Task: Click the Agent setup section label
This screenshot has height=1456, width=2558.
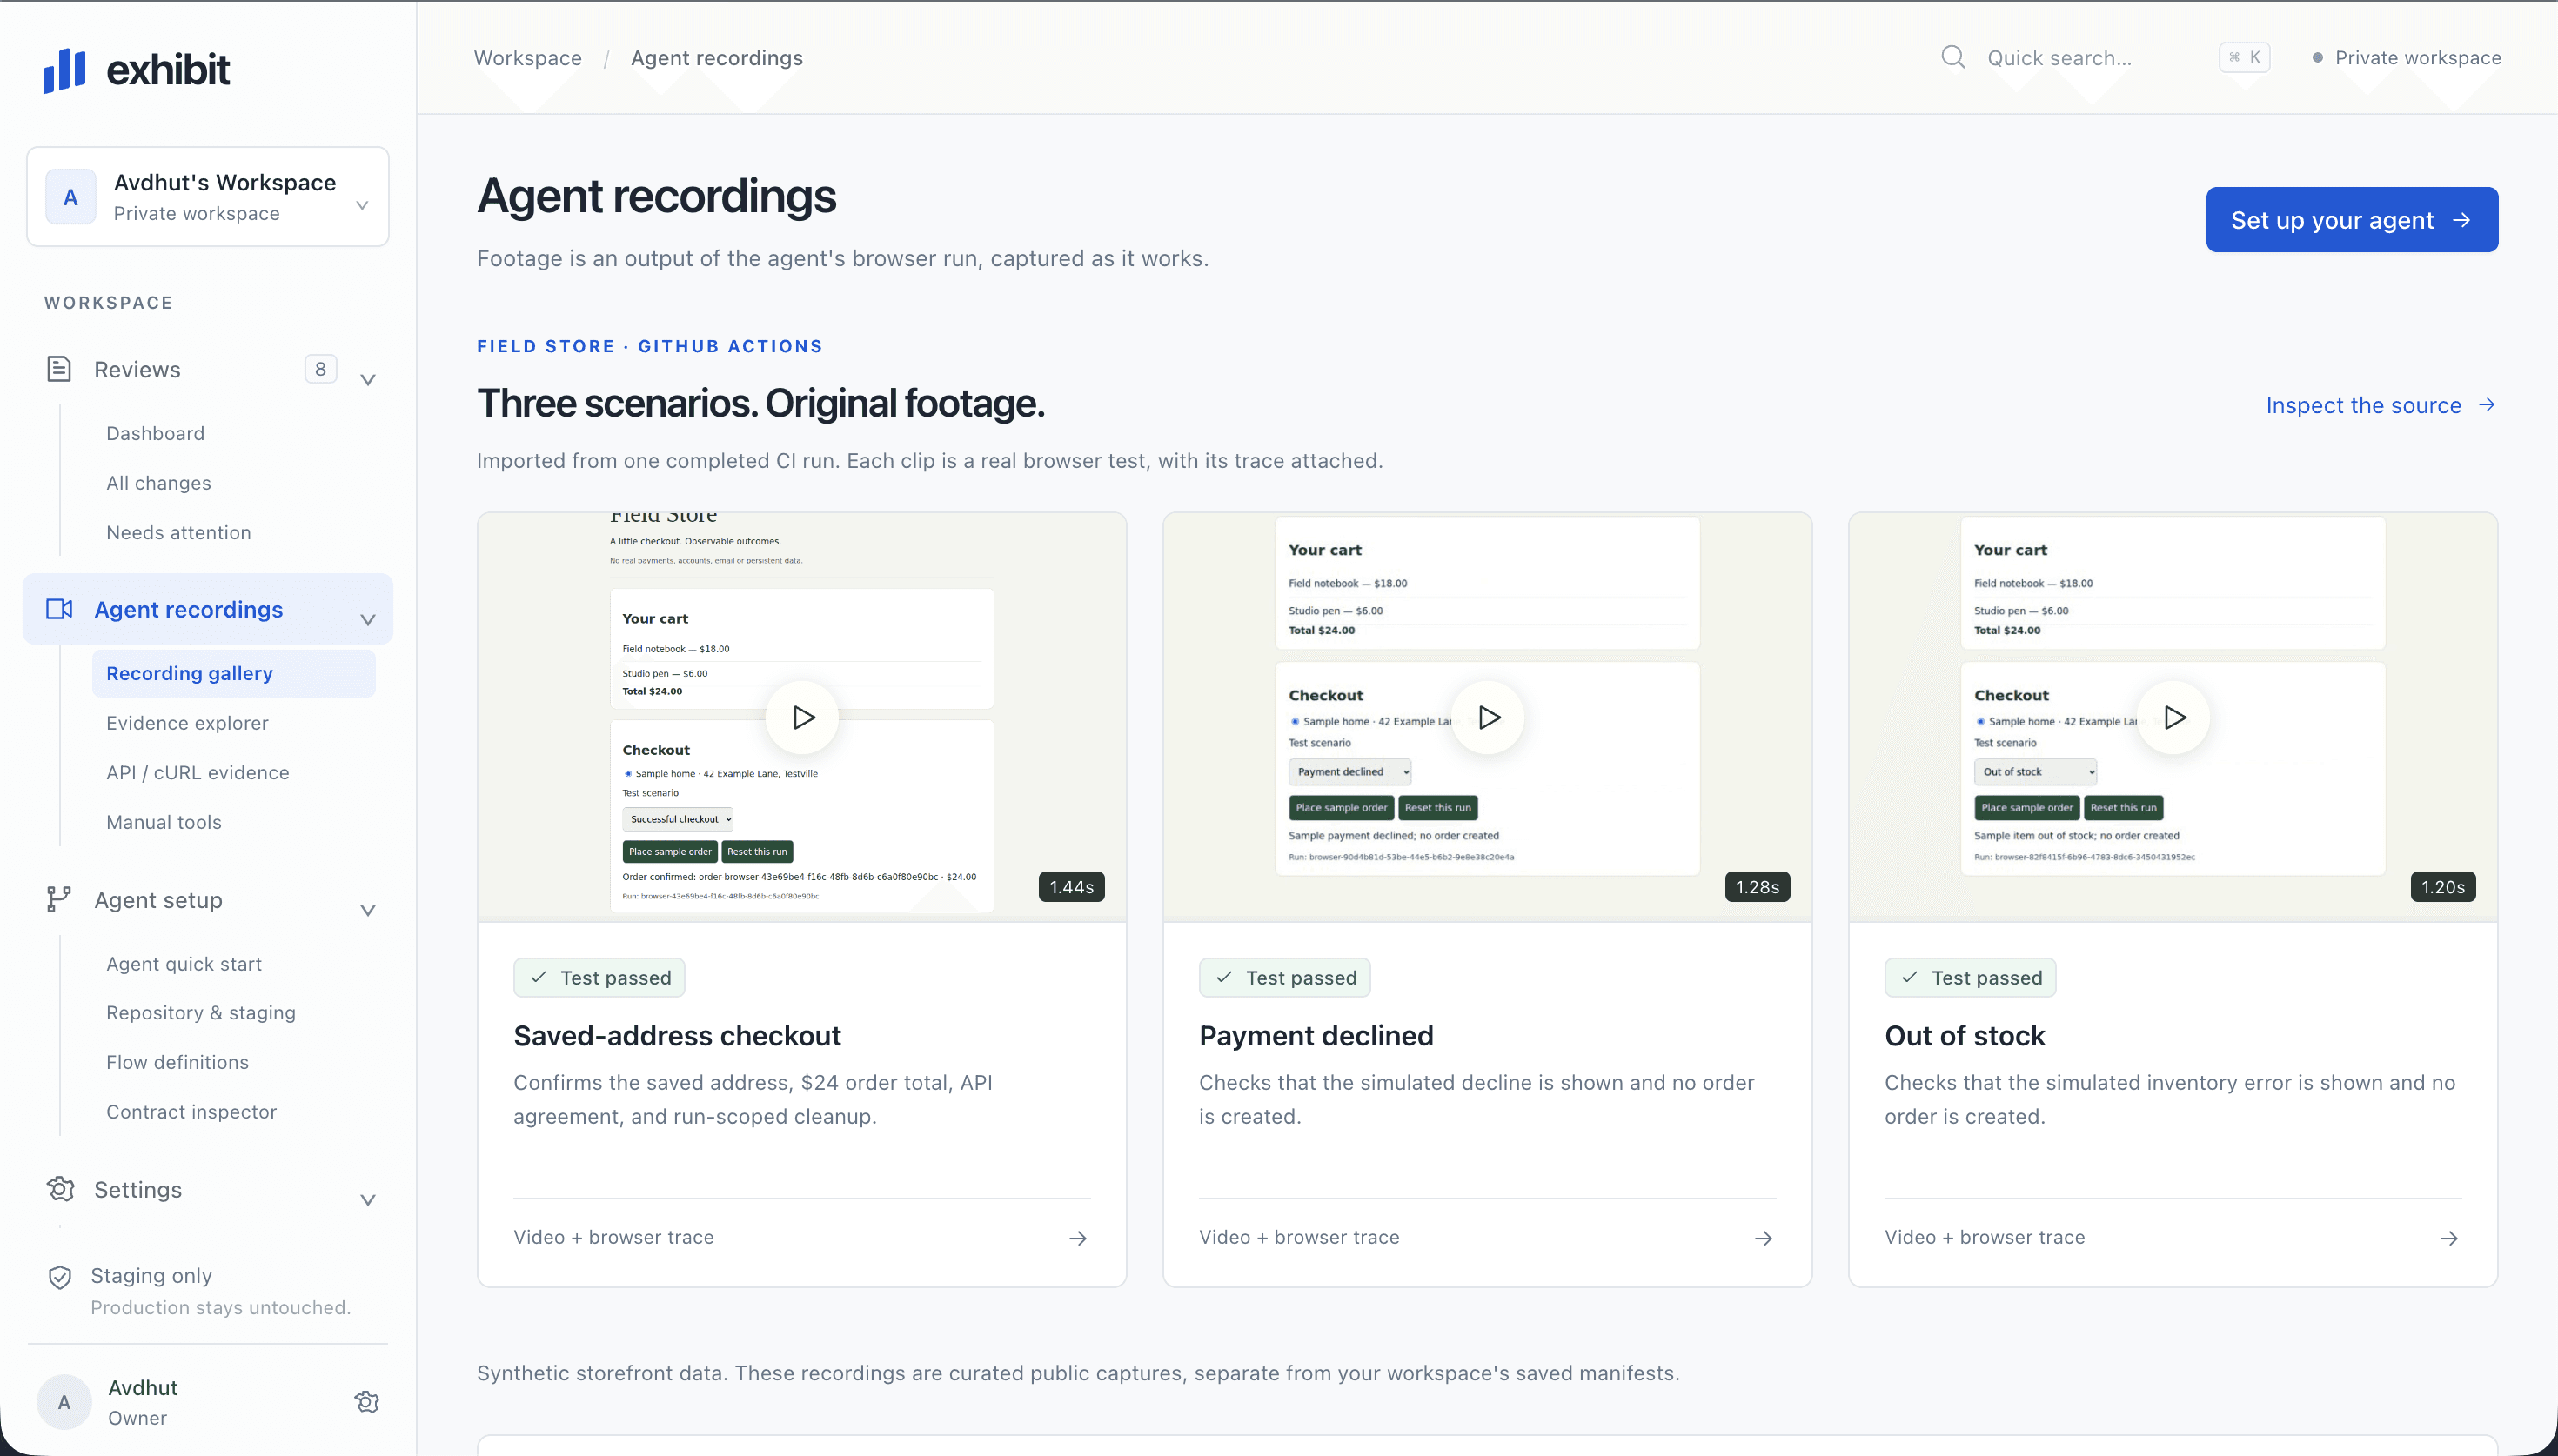Action: tap(158, 900)
